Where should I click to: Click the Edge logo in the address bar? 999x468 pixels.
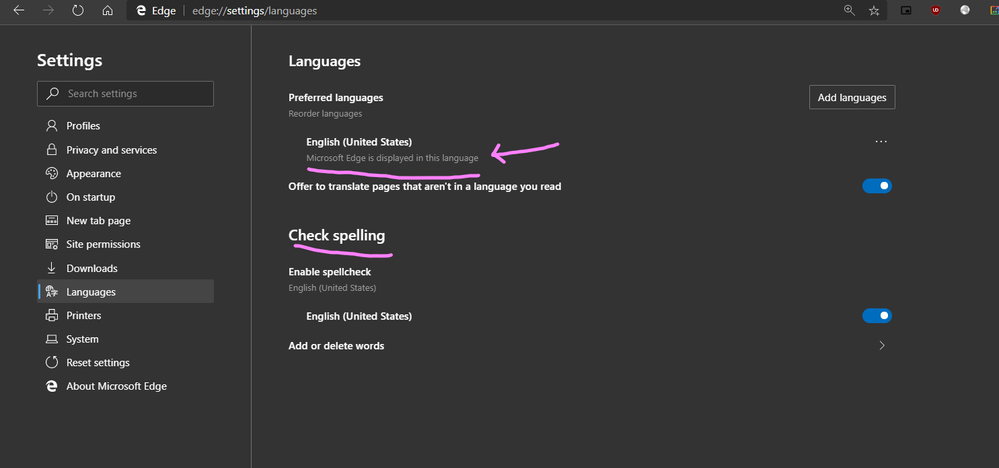pos(141,11)
